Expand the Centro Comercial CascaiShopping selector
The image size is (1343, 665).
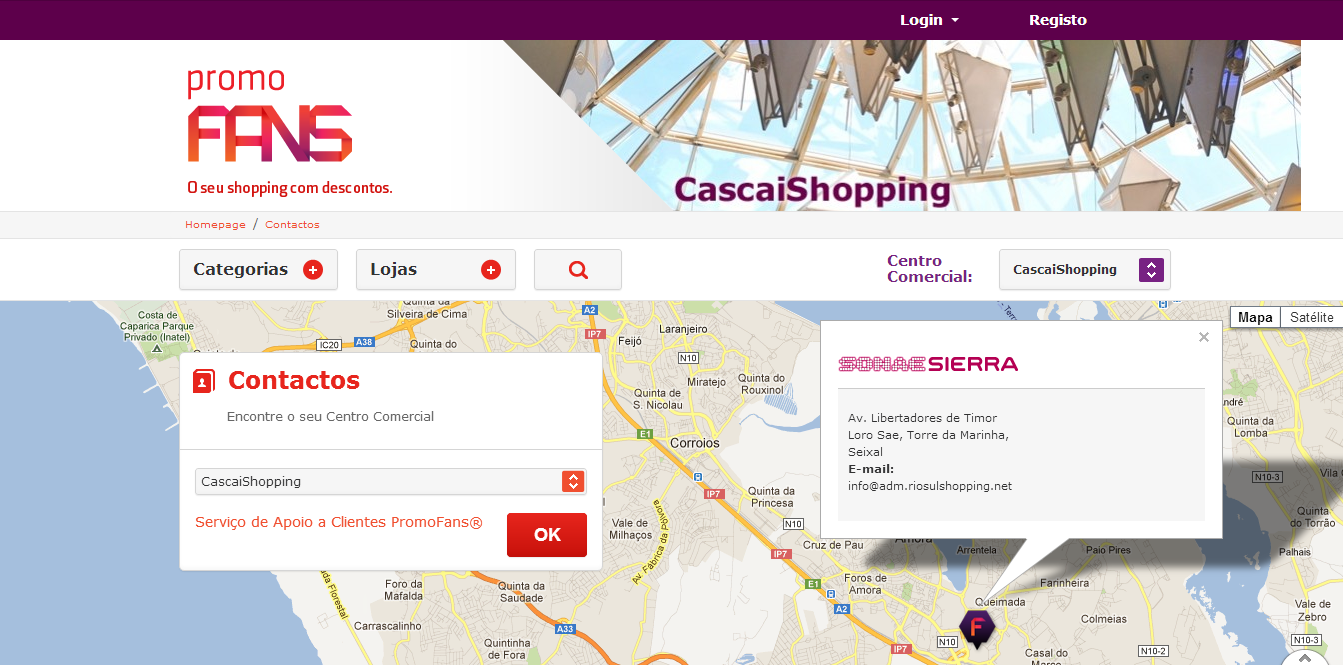coord(1085,270)
